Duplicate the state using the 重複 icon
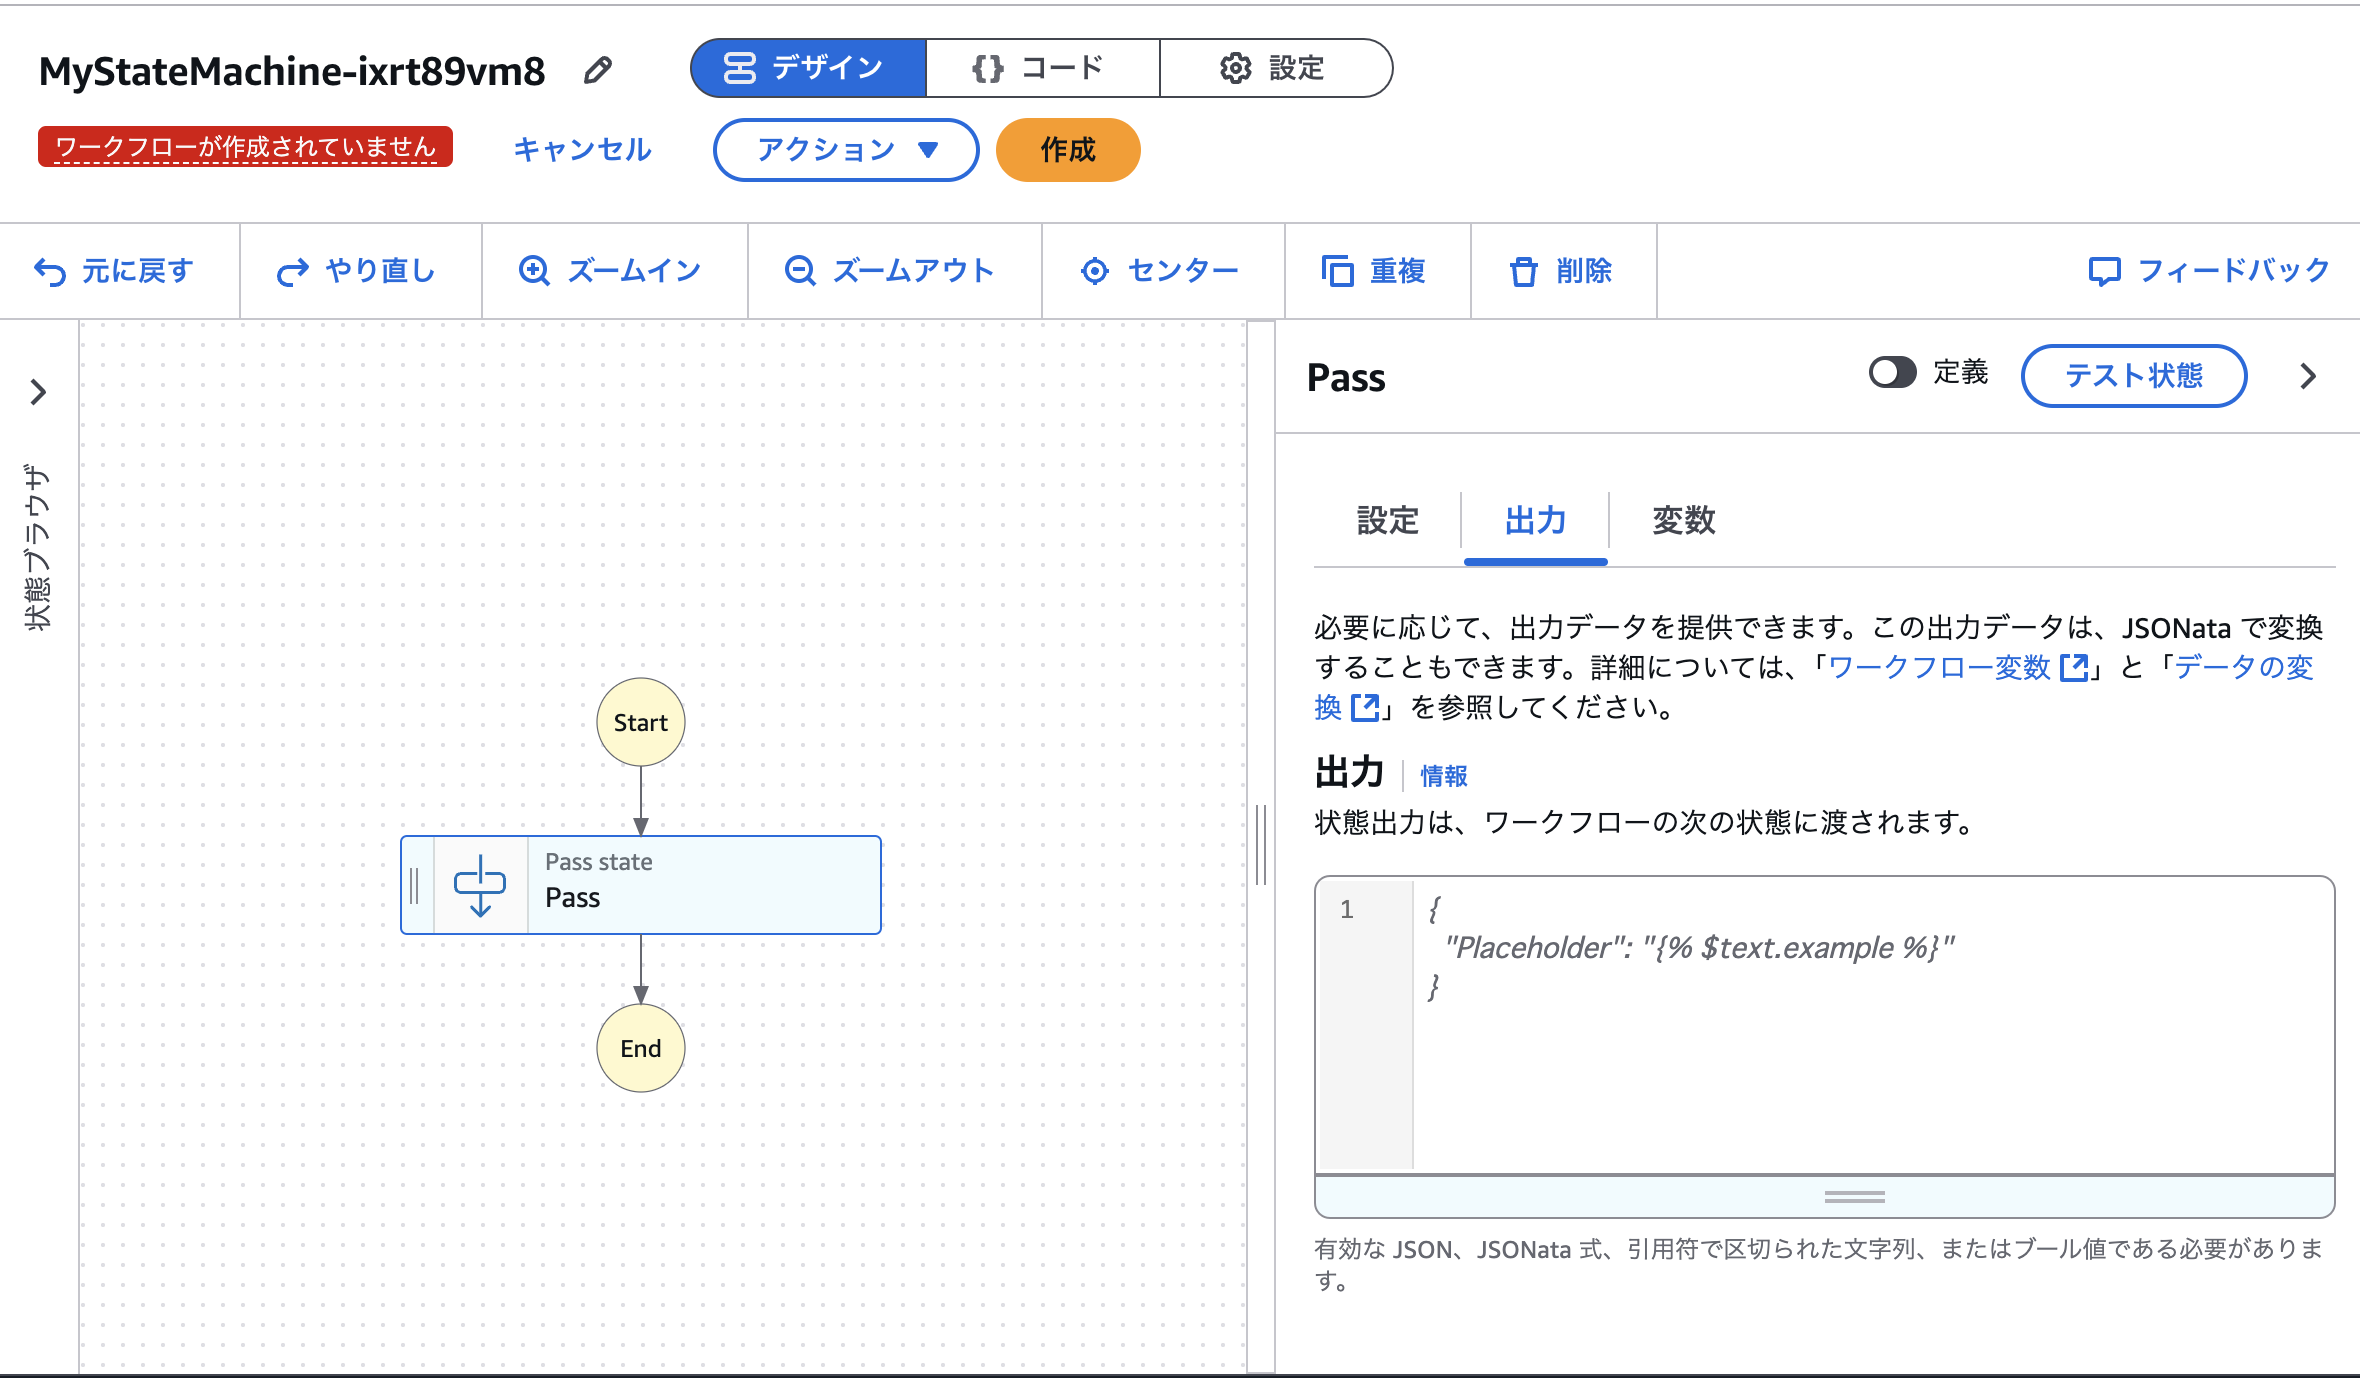The image size is (2360, 1378). tap(1338, 270)
